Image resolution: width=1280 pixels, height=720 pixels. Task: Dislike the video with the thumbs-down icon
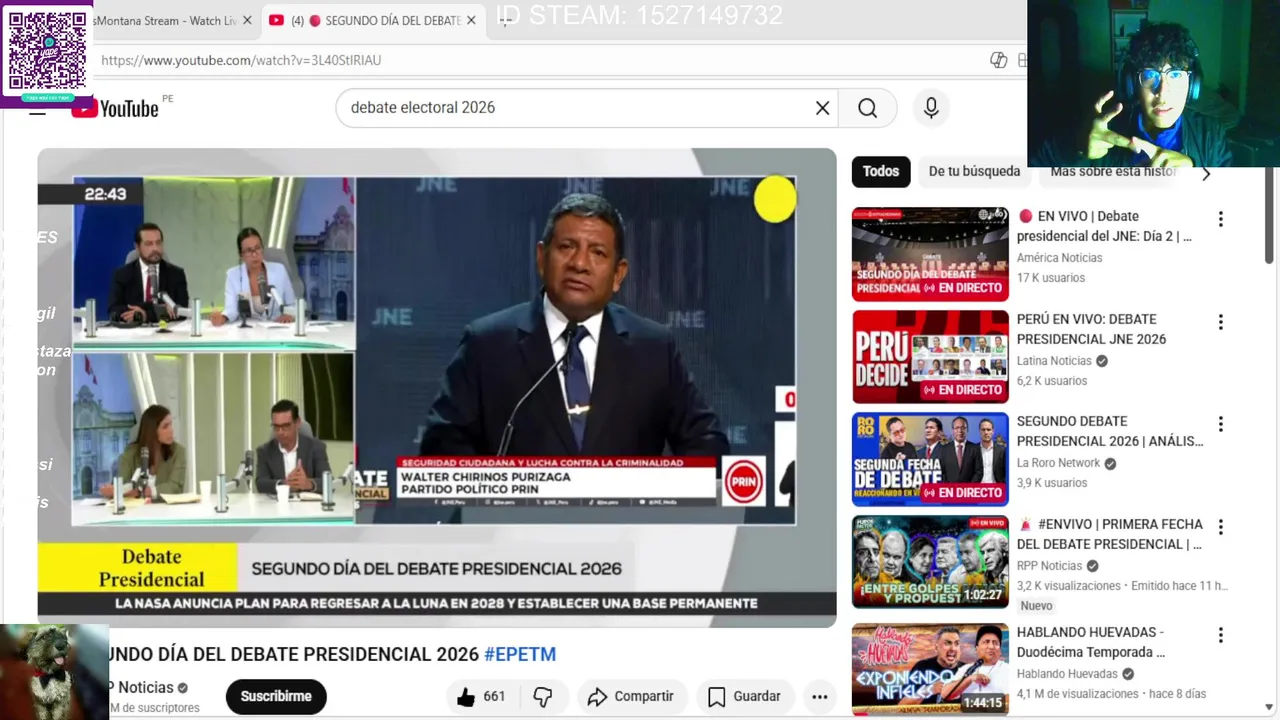543,697
